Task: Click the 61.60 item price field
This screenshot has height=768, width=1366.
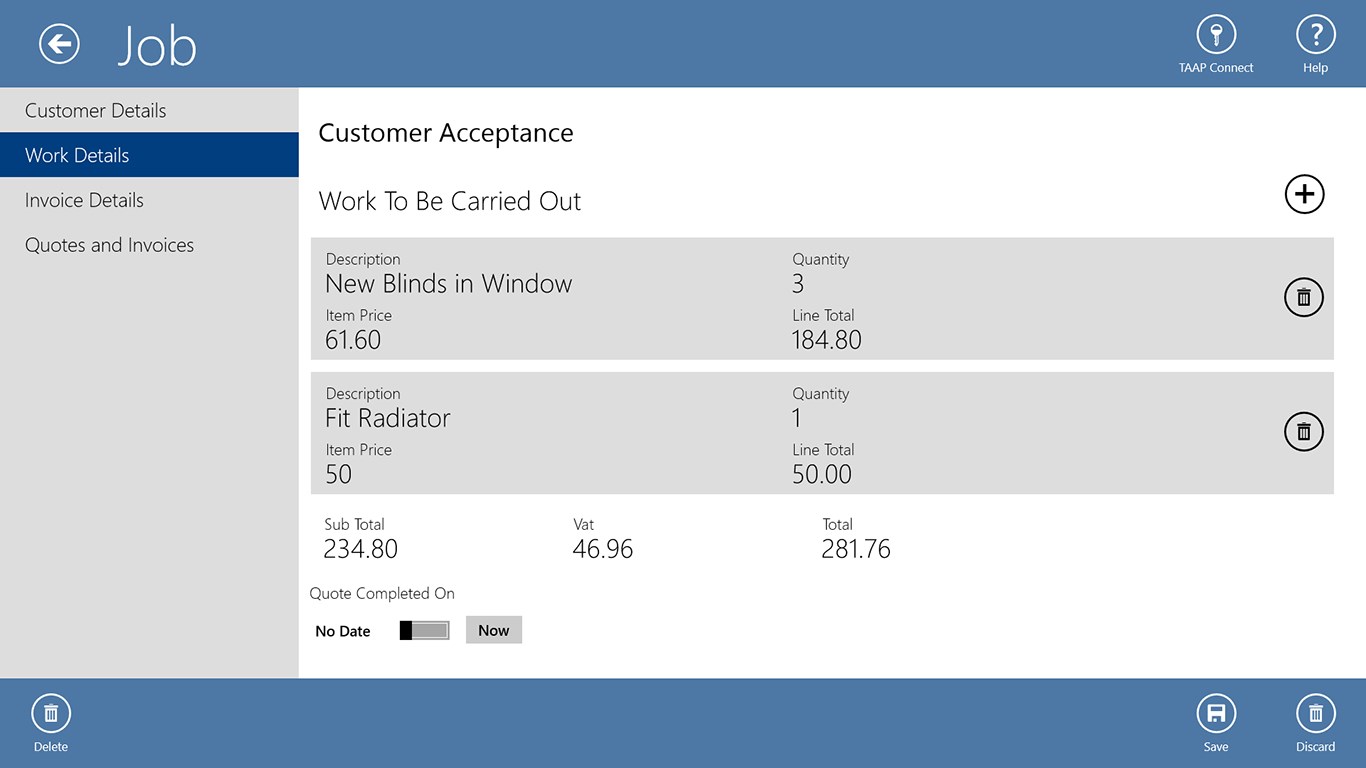Action: [x=353, y=340]
